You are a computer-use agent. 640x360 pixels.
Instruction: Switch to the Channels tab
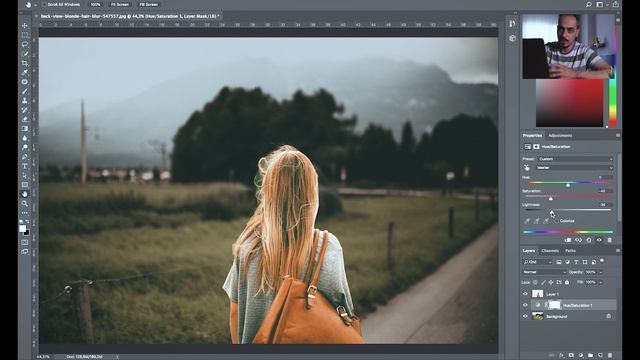tap(550, 251)
